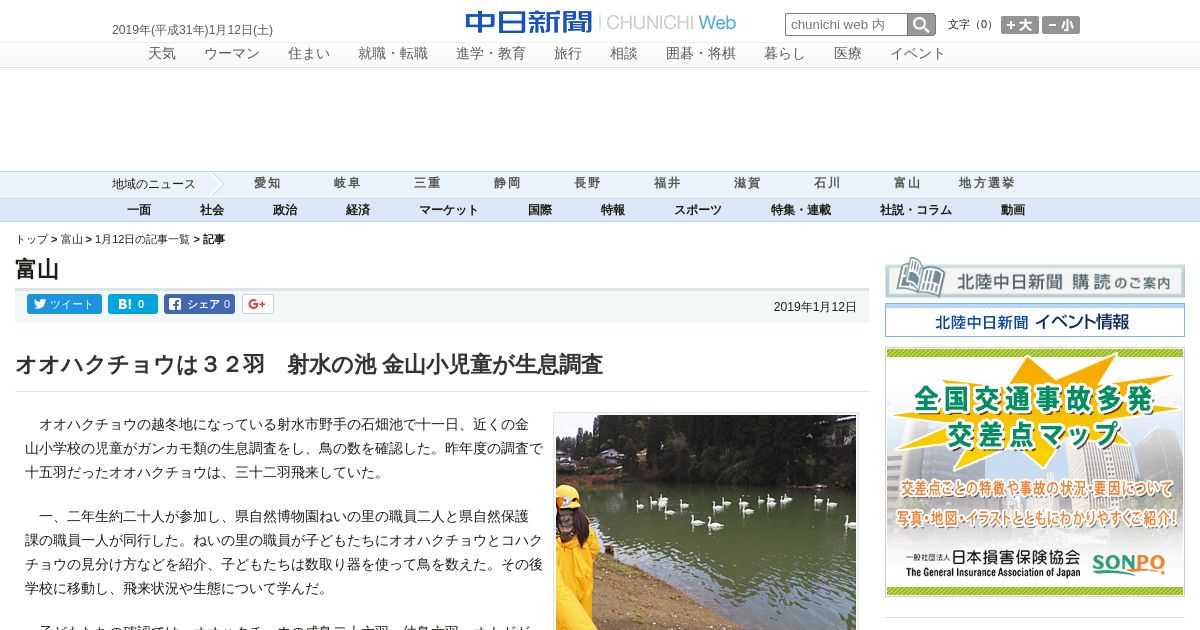Open 北陸中日新聞 購読のご案内 banner

coord(1035,278)
